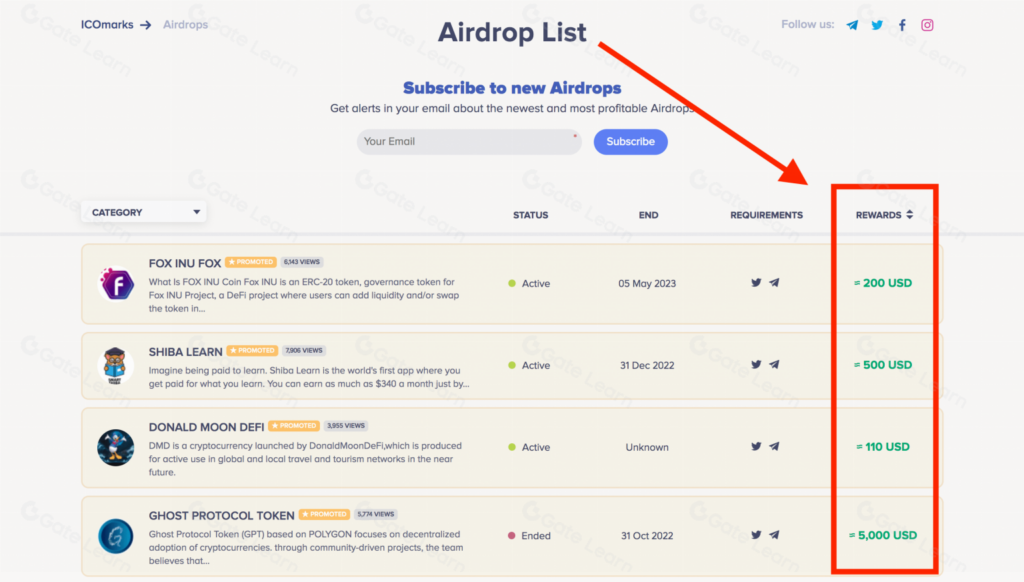
Task: Open the Facebook follow icon in header
Action: [x=901, y=24]
